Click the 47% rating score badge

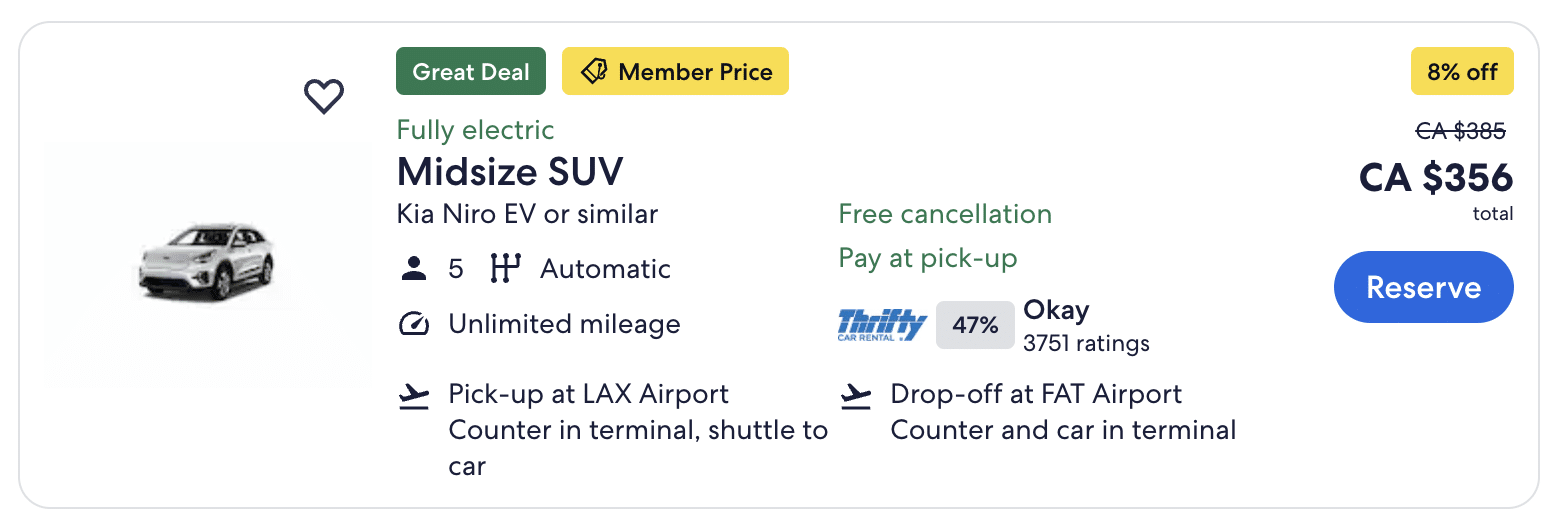(x=974, y=325)
